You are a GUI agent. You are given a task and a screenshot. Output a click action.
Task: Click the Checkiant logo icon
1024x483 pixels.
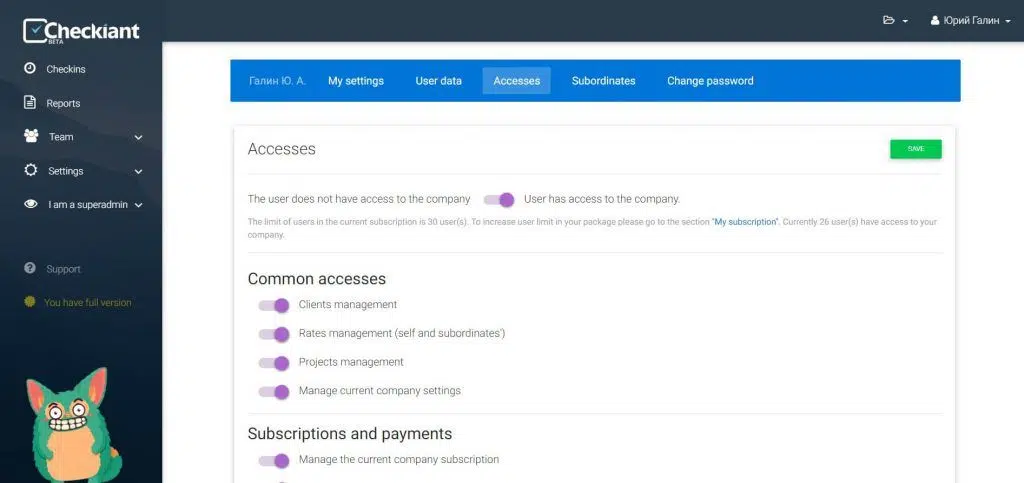tap(34, 31)
